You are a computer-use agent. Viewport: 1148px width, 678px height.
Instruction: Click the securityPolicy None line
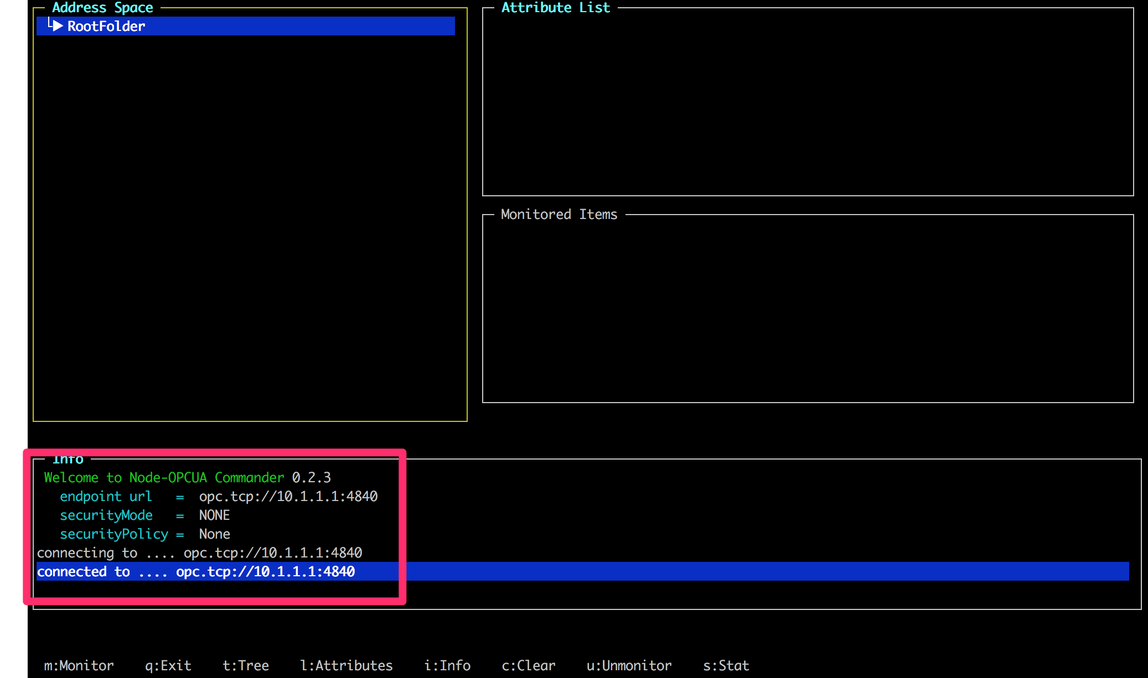coord(145,534)
